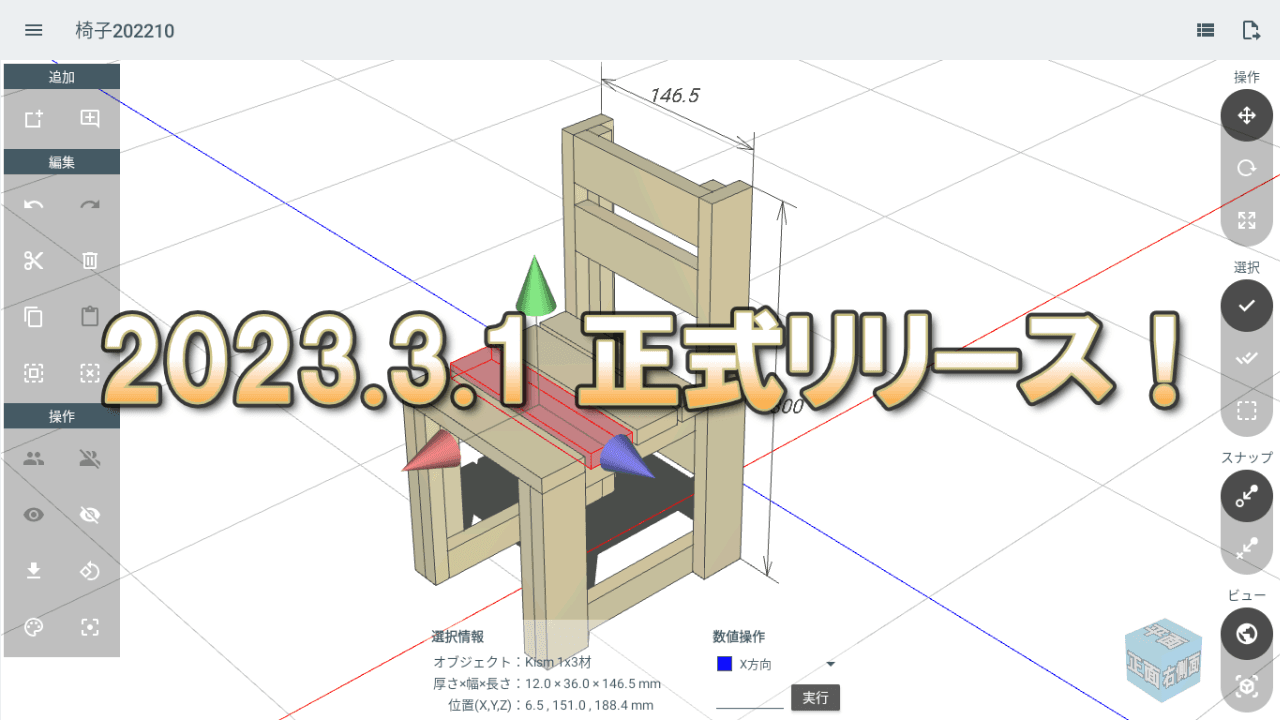Toggle the hide-object eye-slash icon
Viewport: 1280px width, 720px height.
click(90, 514)
